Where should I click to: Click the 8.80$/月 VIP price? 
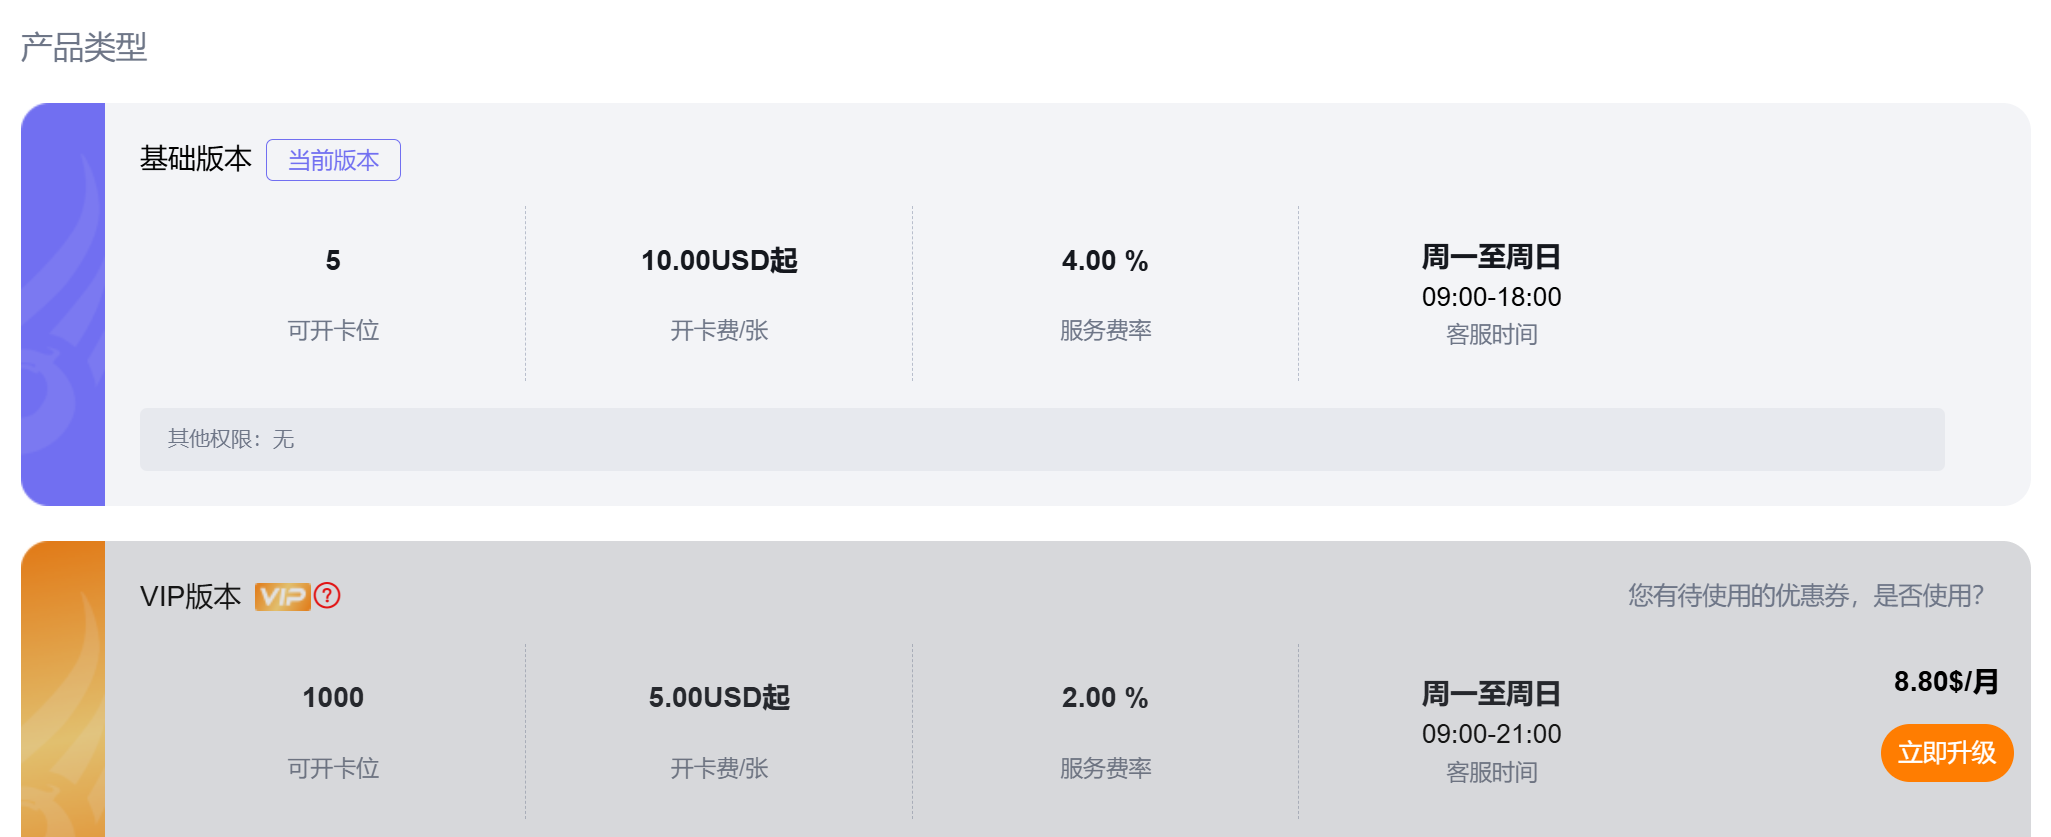point(1945,682)
